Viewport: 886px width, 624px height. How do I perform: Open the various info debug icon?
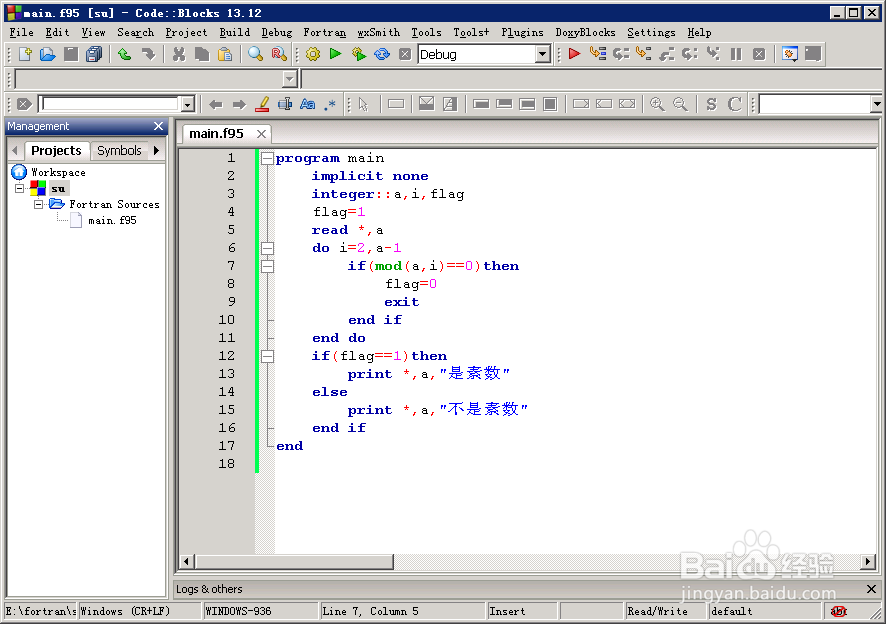coord(813,54)
